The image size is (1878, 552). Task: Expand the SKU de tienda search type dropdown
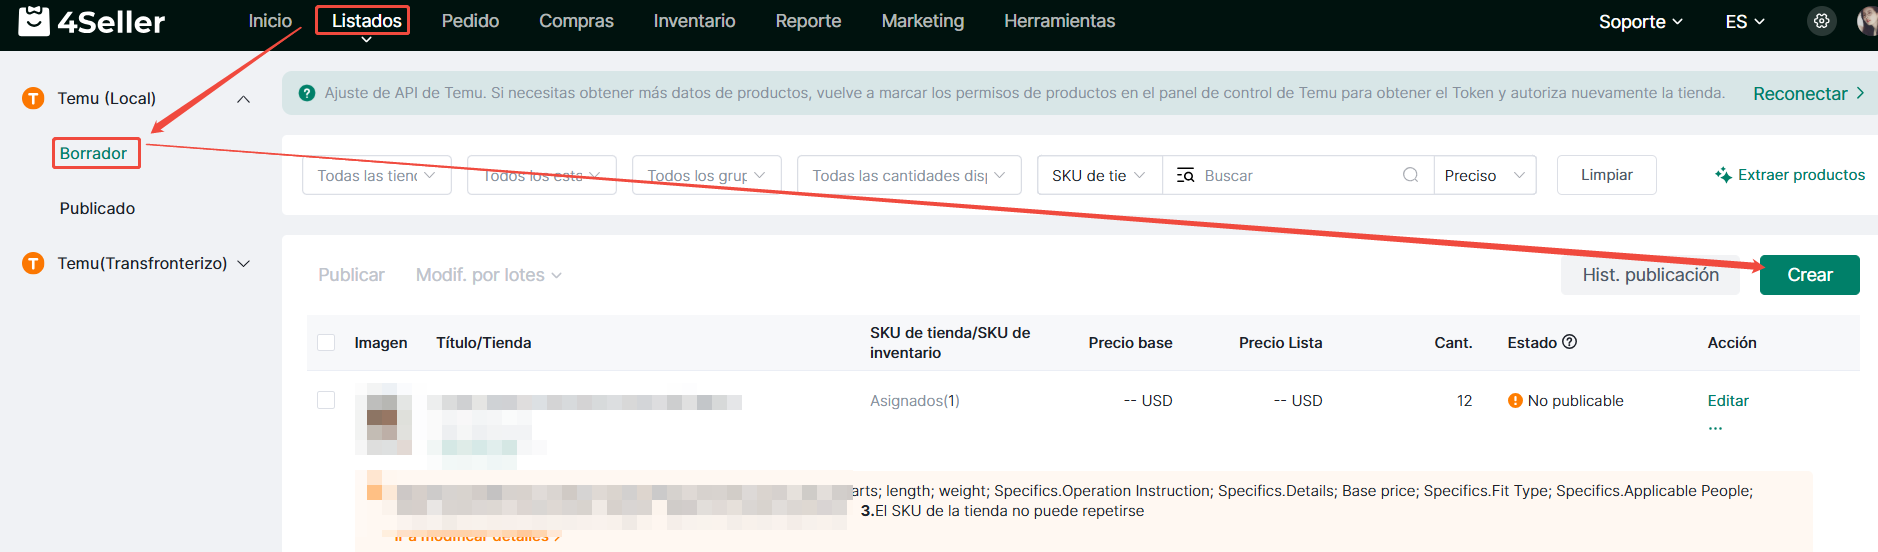click(x=1099, y=175)
